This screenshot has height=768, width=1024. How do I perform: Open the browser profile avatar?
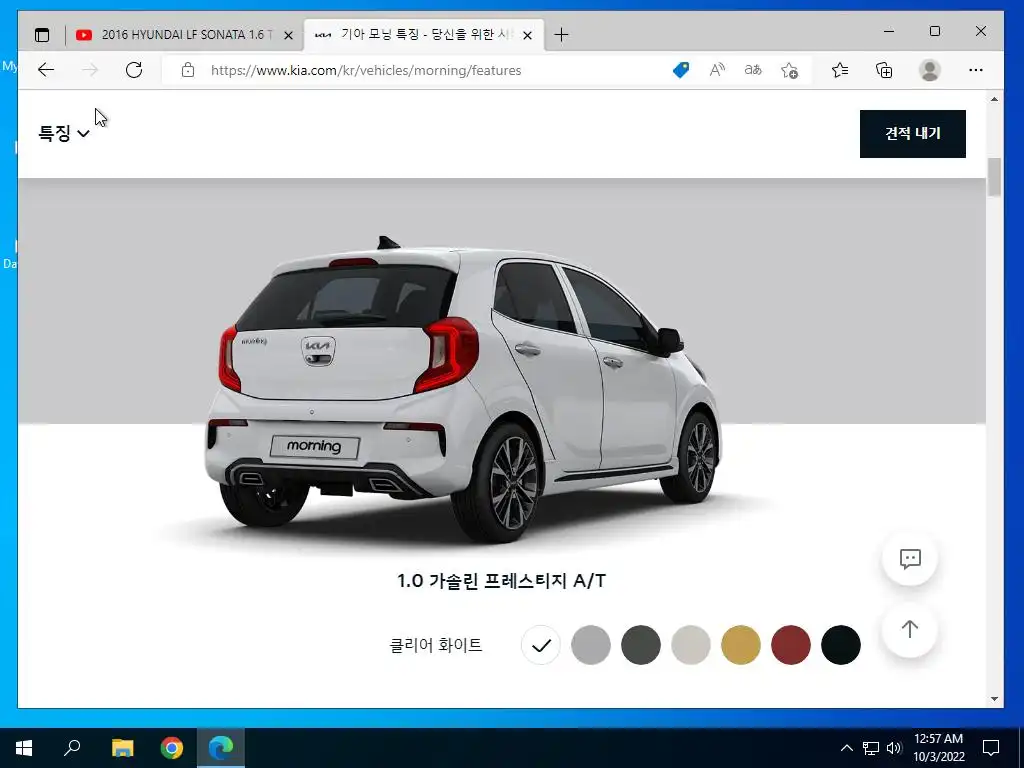[929, 70]
